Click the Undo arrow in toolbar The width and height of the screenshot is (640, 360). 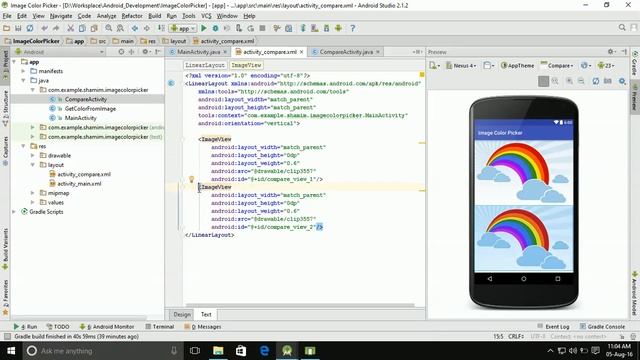pos(44,28)
